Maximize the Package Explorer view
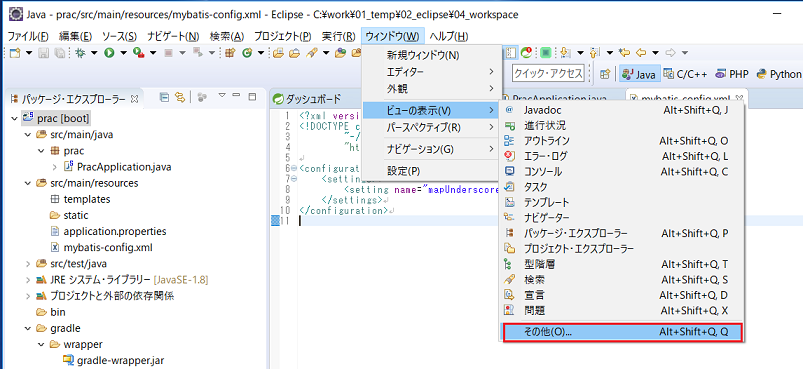The width and height of the screenshot is (803, 369). coord(252,96)
